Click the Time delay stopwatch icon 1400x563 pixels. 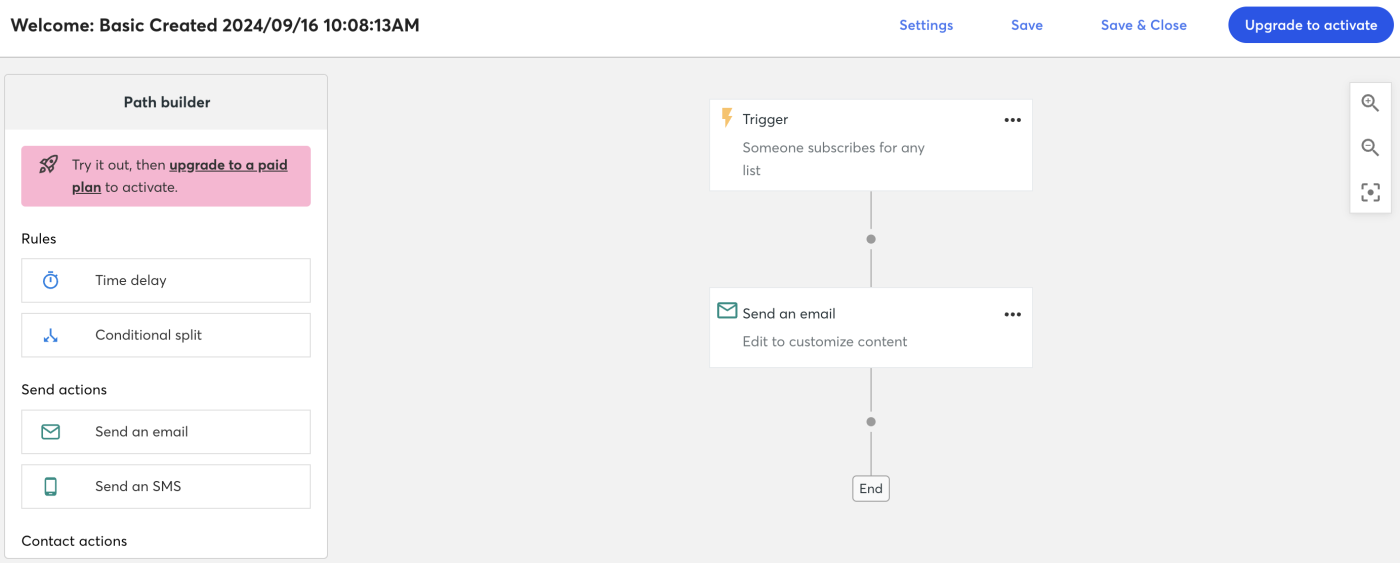pyautogui.click(x=51, y=281)
